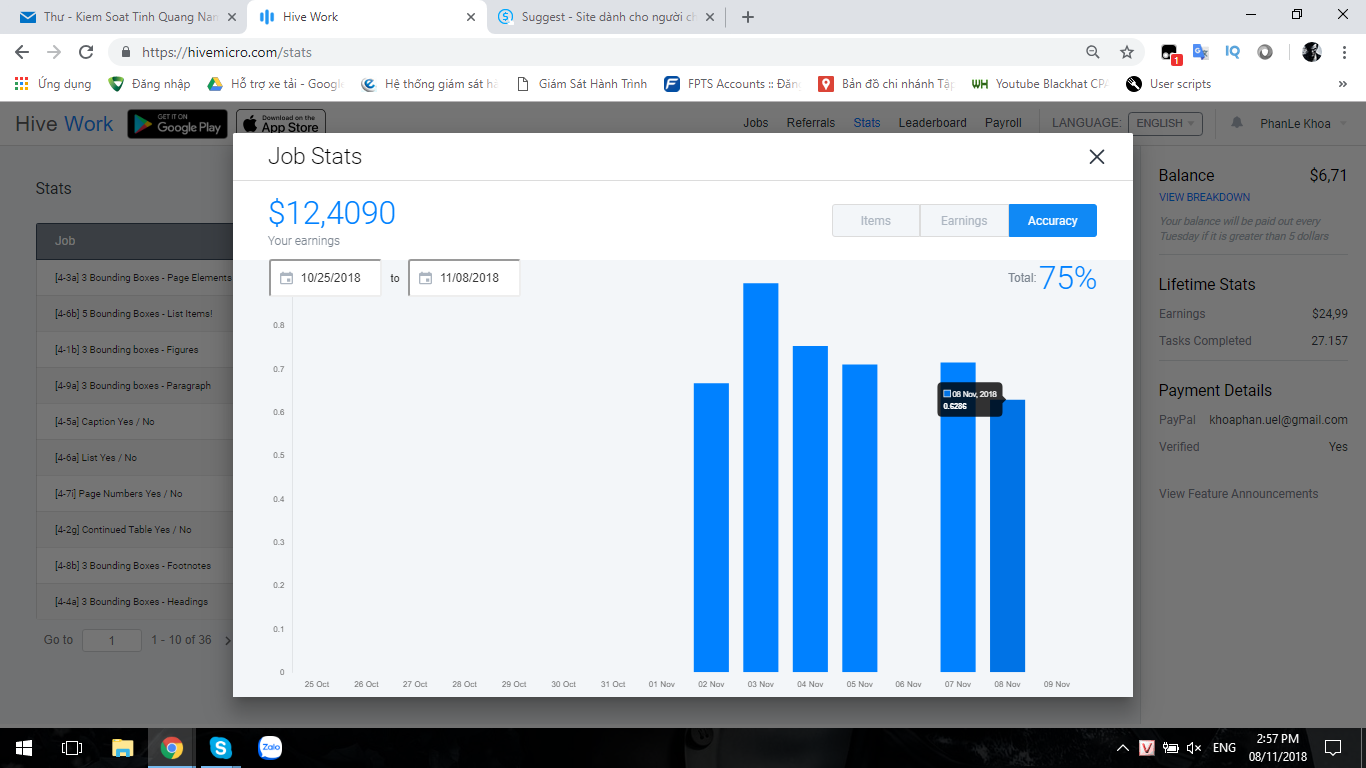Open the Giám Sát Hành Trình bookmark

(x=581, y=84)
